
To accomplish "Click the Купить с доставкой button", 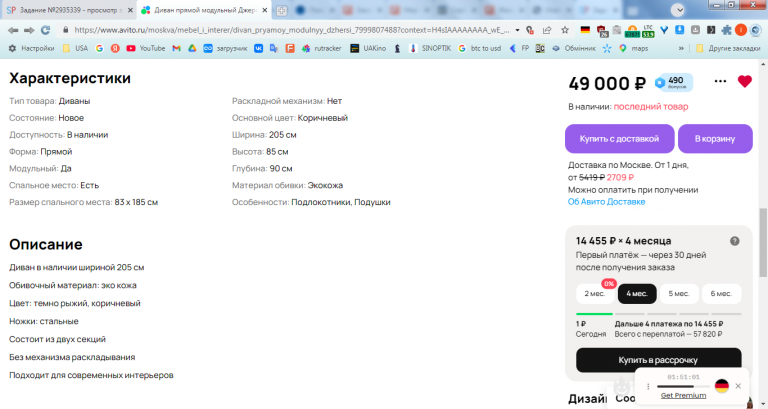I will pos(620,139).
